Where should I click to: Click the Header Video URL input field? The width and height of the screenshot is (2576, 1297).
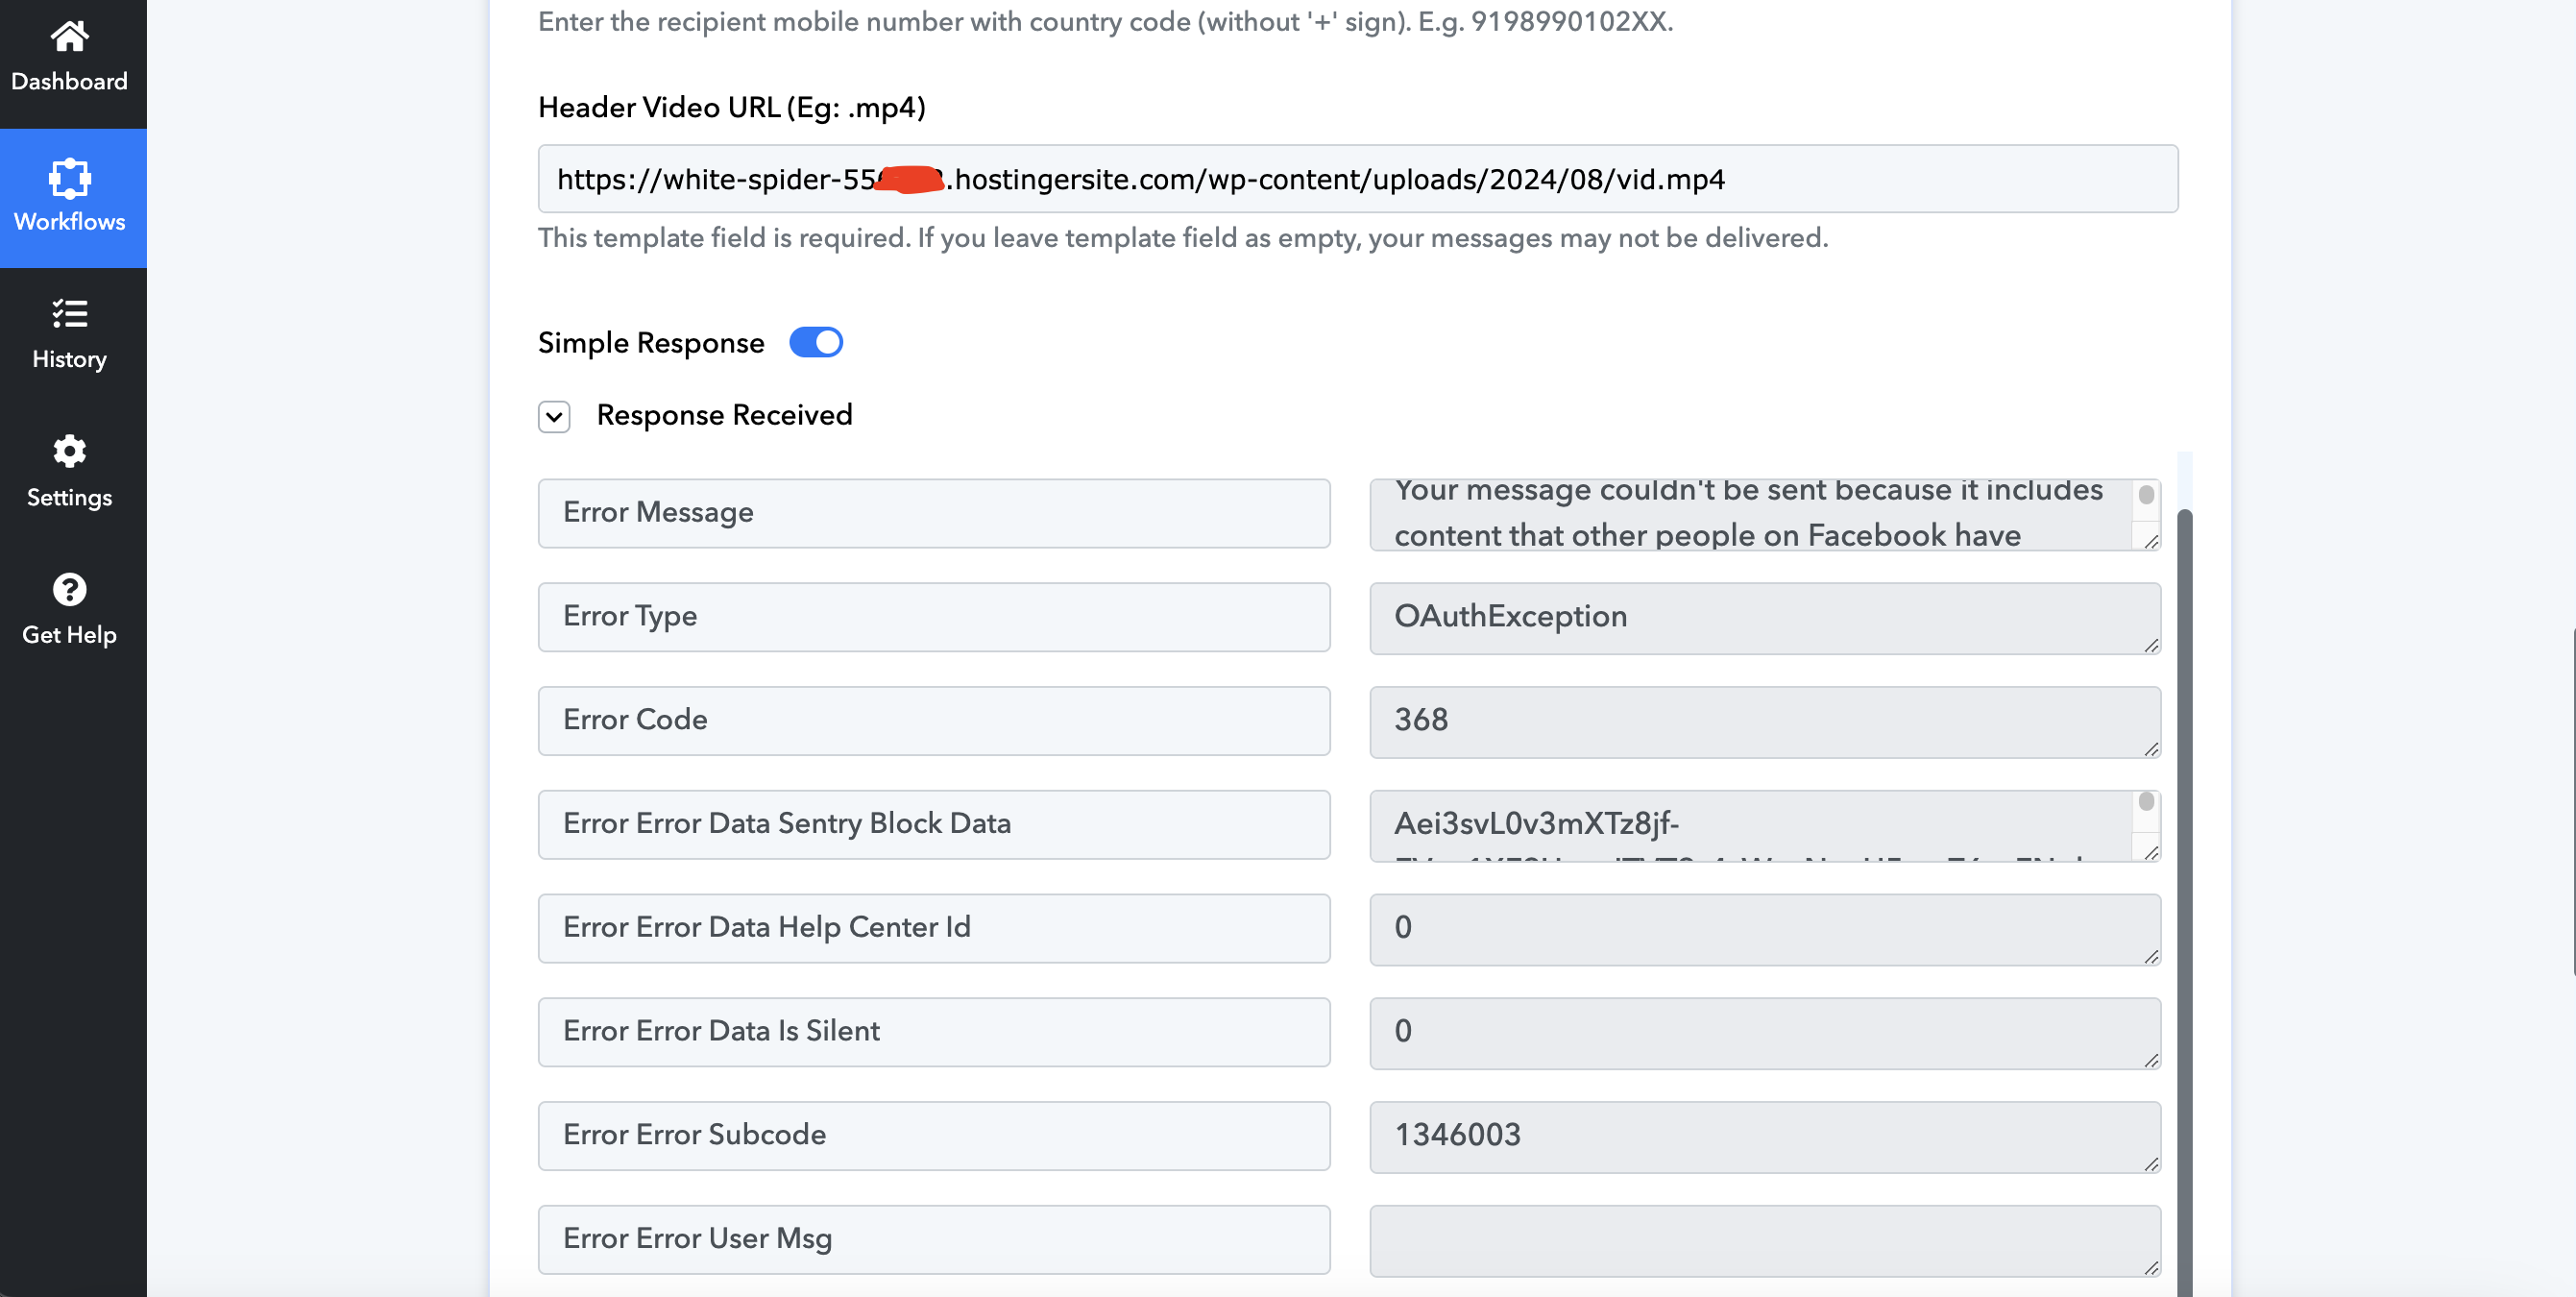point(1357,179)
